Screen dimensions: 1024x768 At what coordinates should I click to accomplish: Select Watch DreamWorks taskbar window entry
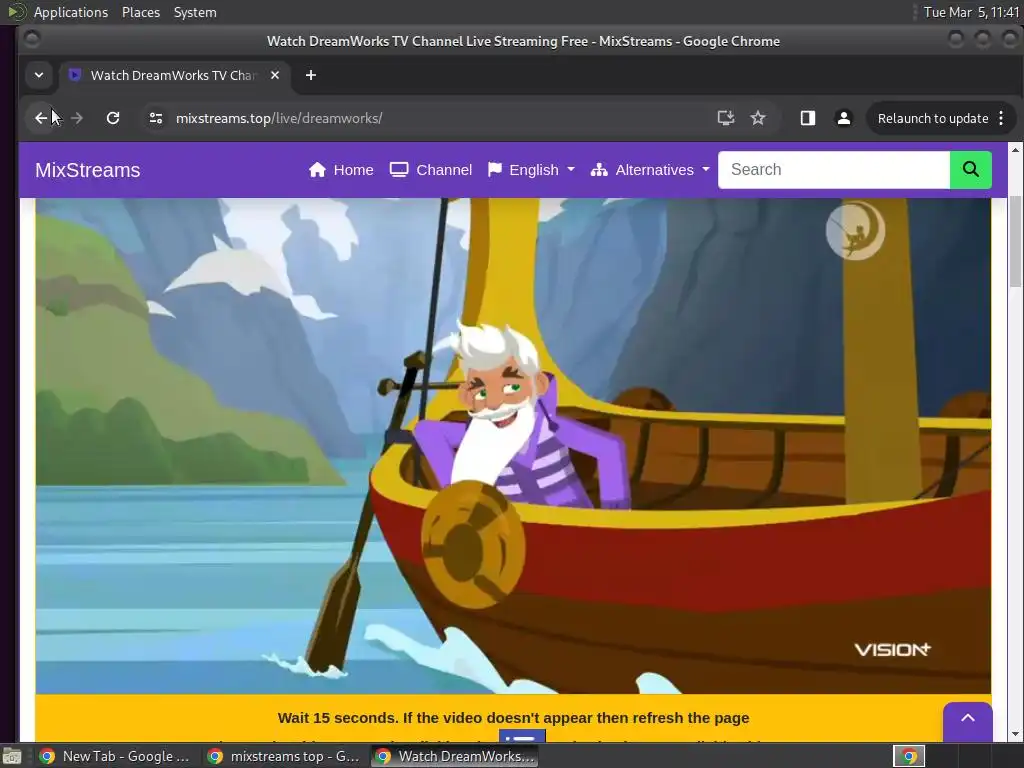pos(455,756)
